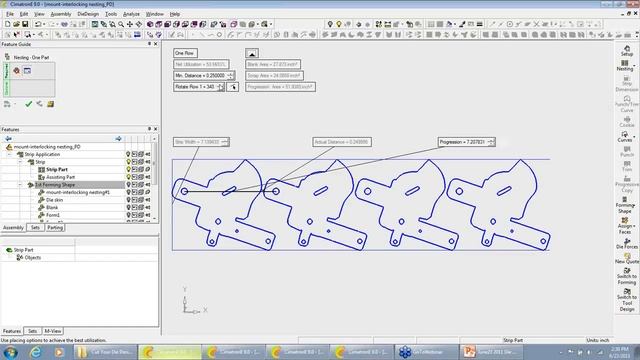The height and width of the screenshot is (360, 640).
Task: Open the Curves dropdown arrow in right sidebar
Action: (634, 137)
